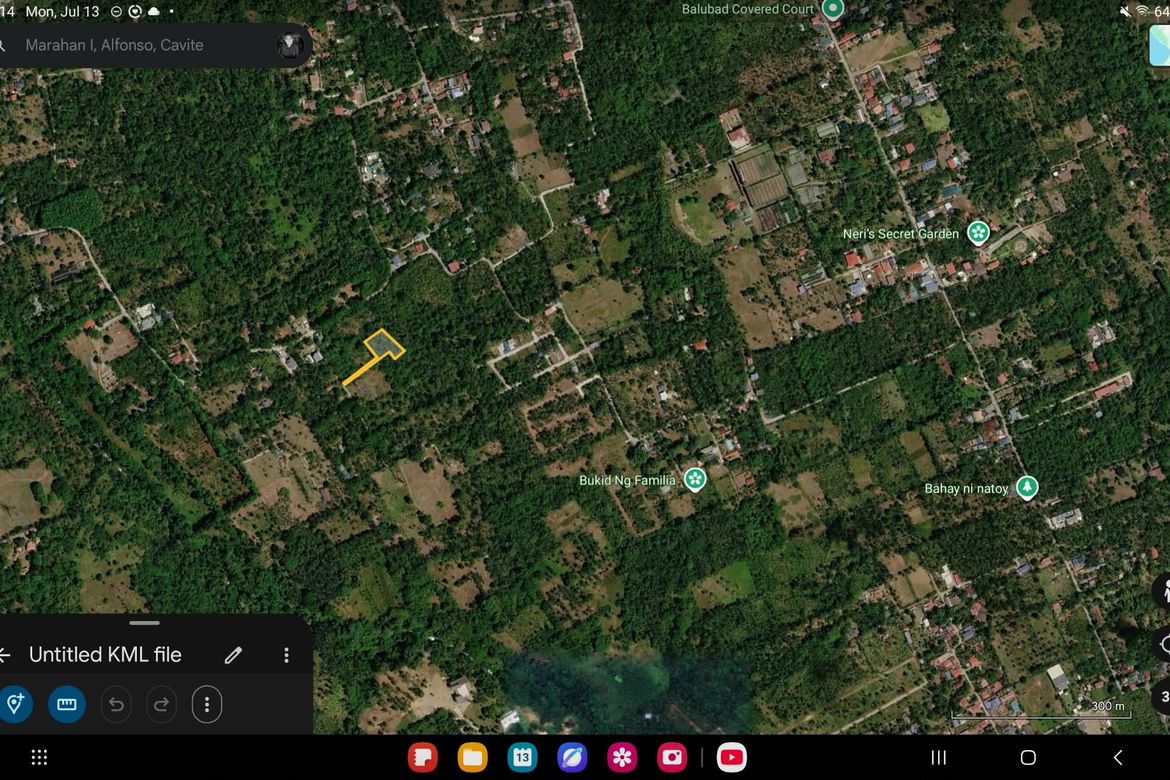Image resolution: width=1170 pixels, height=780 pixels.
Task: Click the Bahay ni natoy label
Action: (966, 488)
